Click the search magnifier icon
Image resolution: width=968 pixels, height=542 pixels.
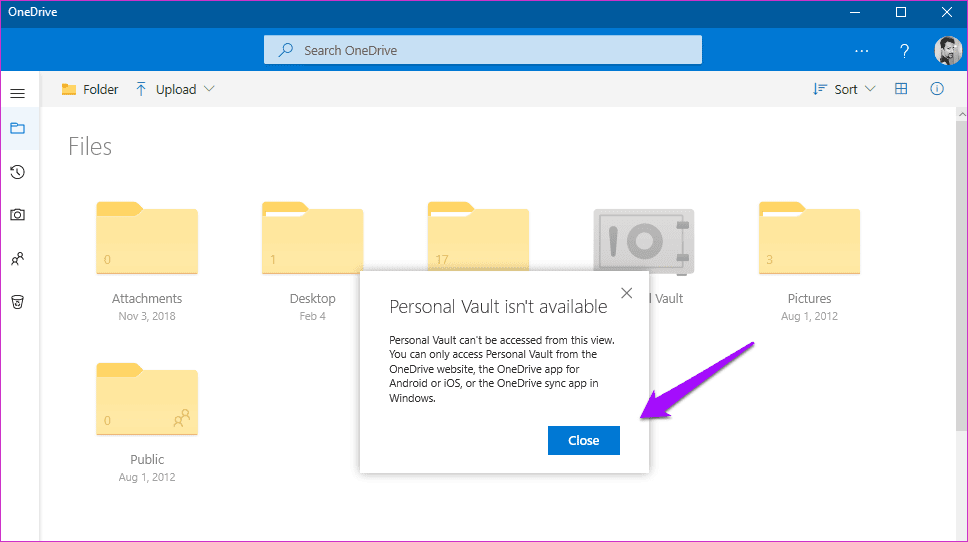pyautogui.click(x=285, y=50)
